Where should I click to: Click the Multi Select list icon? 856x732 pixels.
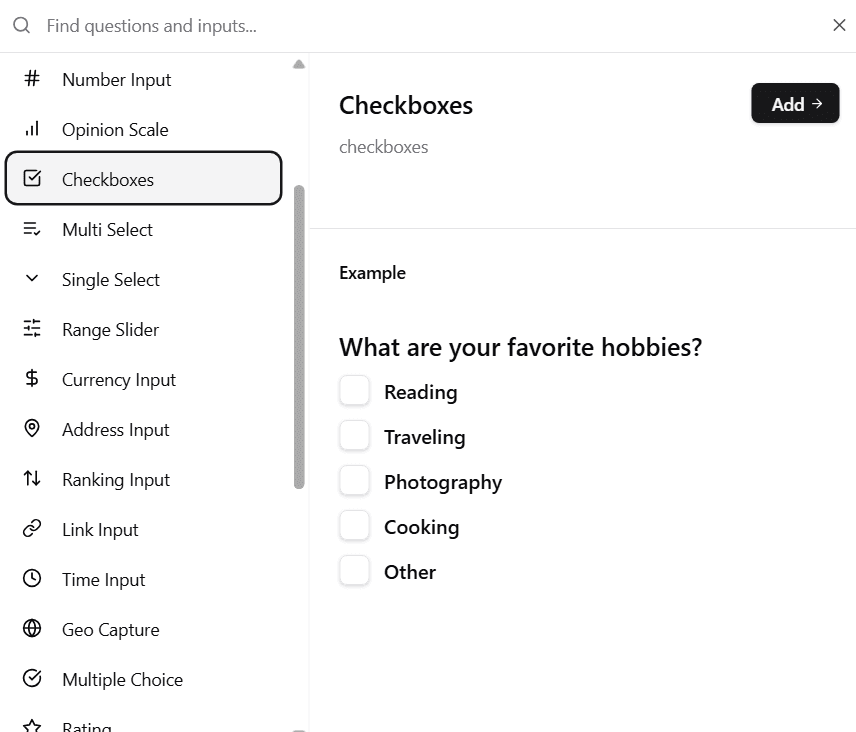pyautogui.click(x=31, y=229)
